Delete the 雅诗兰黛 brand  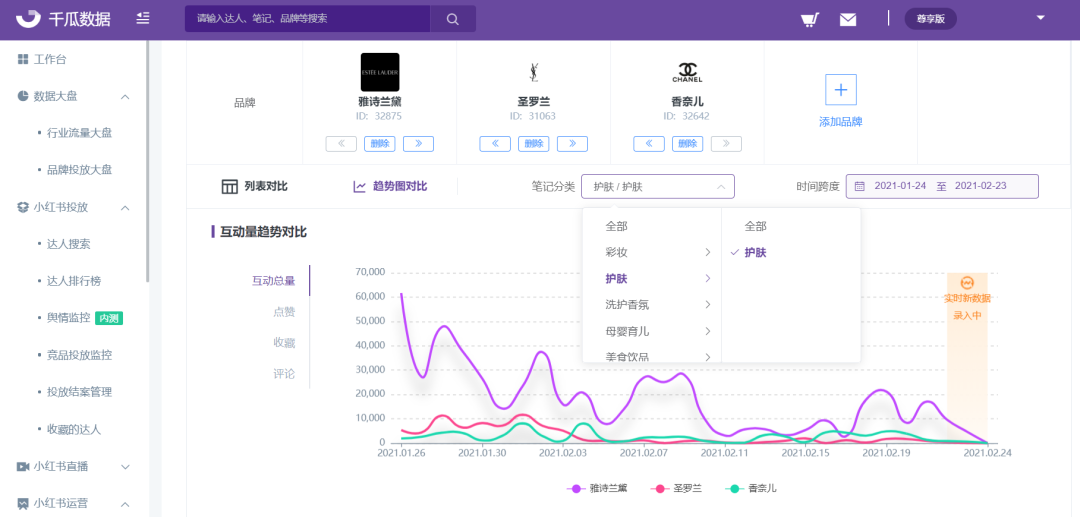pos(380,144)
